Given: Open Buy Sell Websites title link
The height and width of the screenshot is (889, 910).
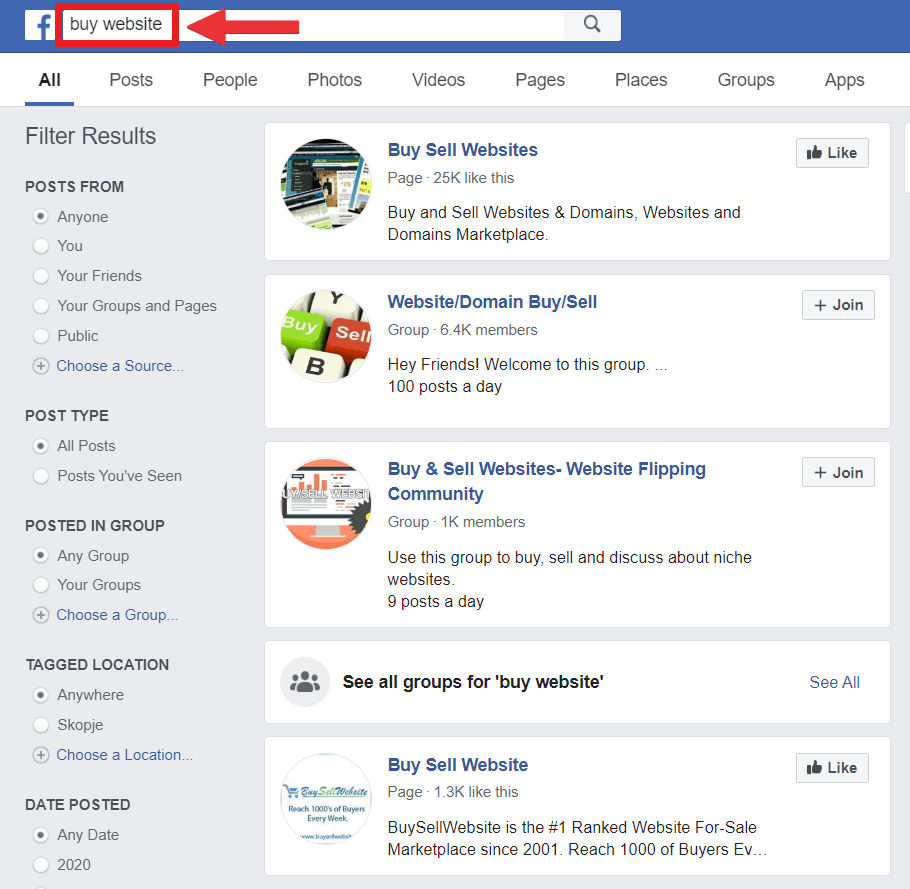Looking at the screenshot, I should point(463,150).
